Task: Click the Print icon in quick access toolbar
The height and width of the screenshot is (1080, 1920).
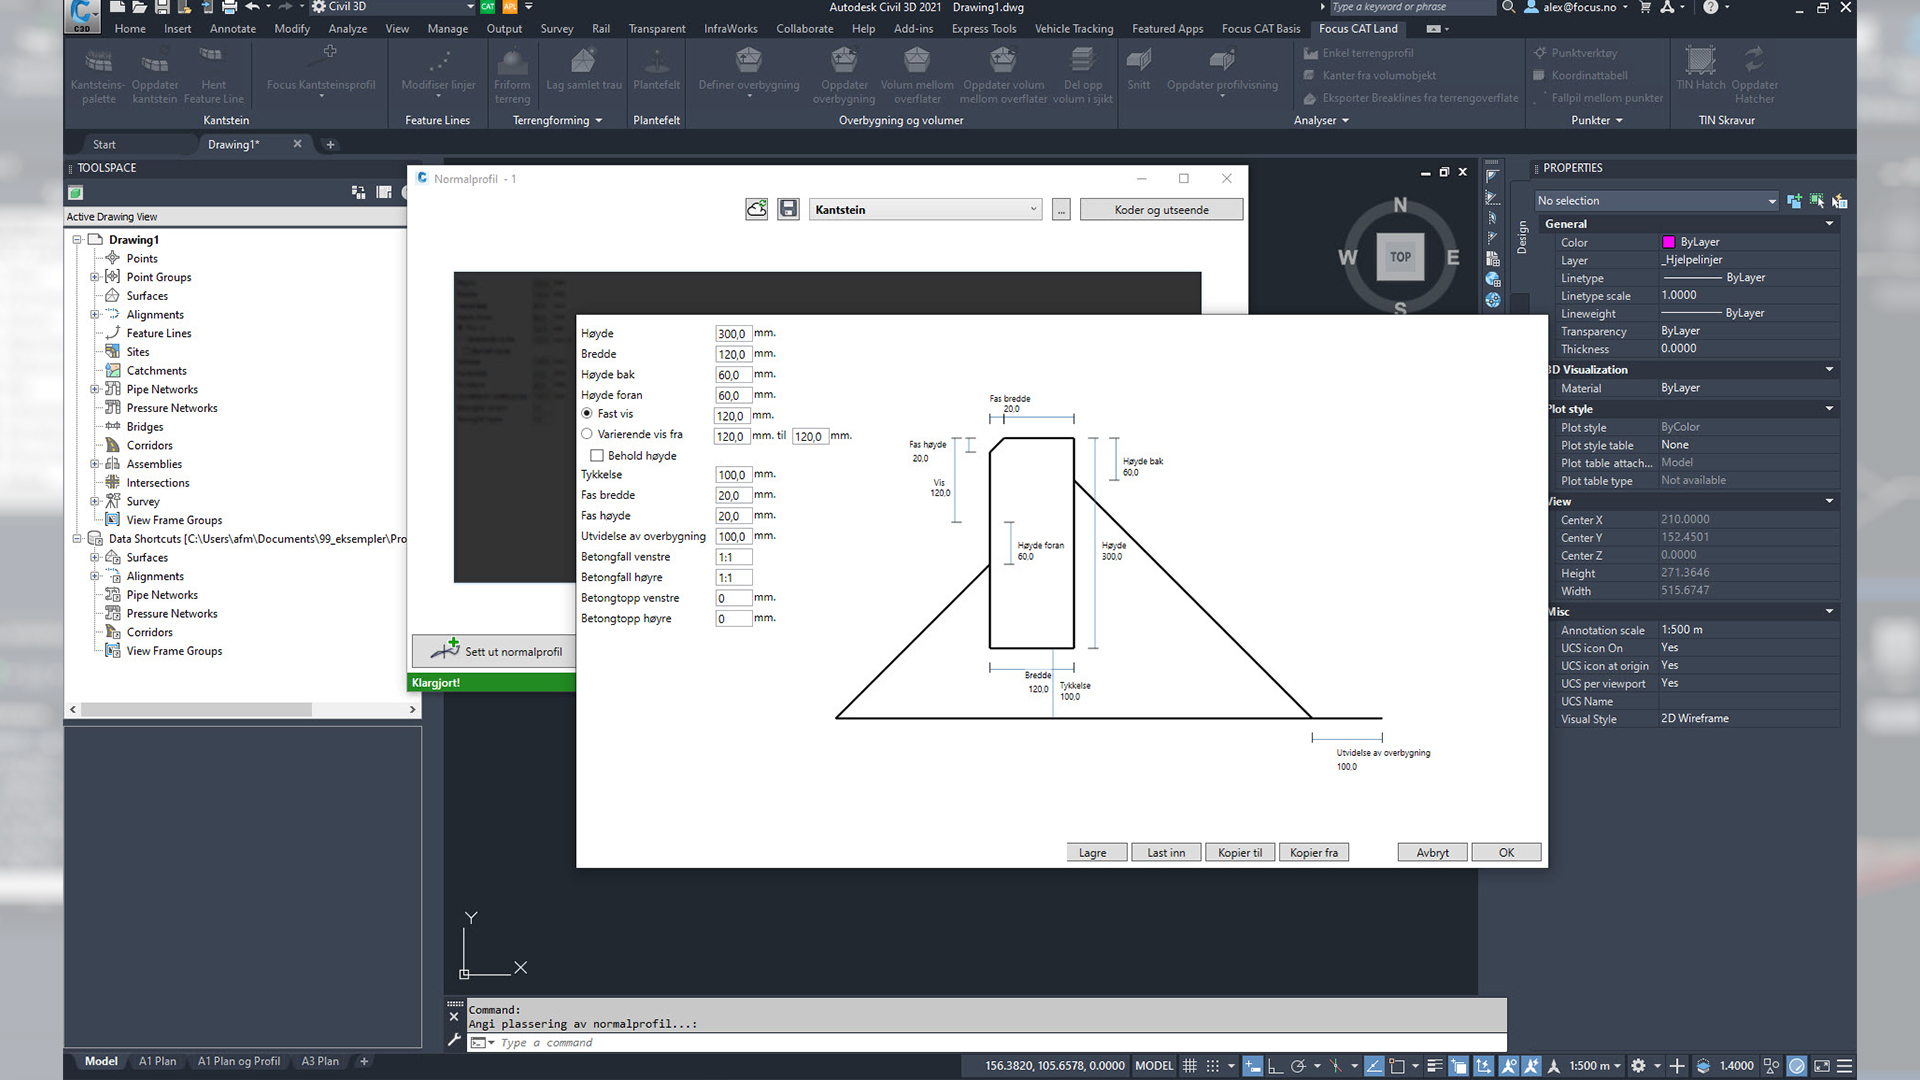Action: 229,7
